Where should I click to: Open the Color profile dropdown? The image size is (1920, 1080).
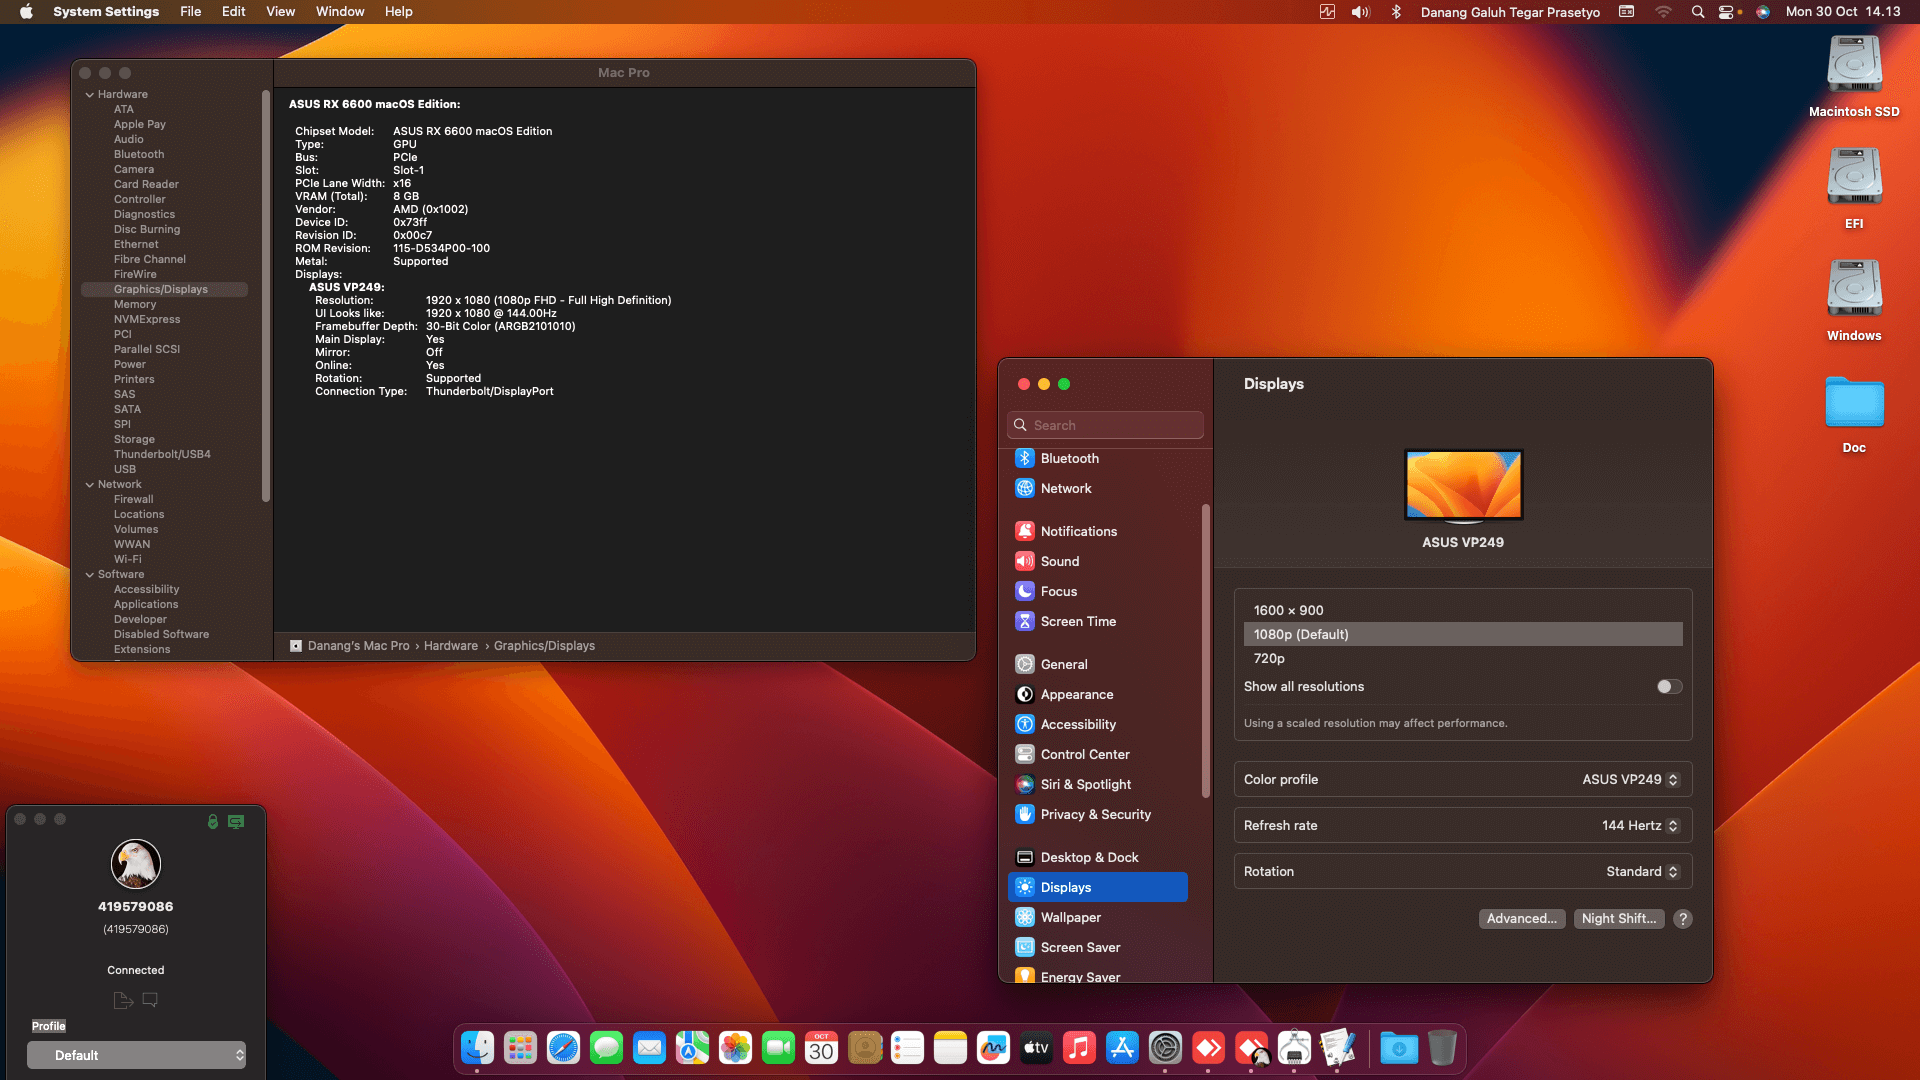(x=1631, y=779)
